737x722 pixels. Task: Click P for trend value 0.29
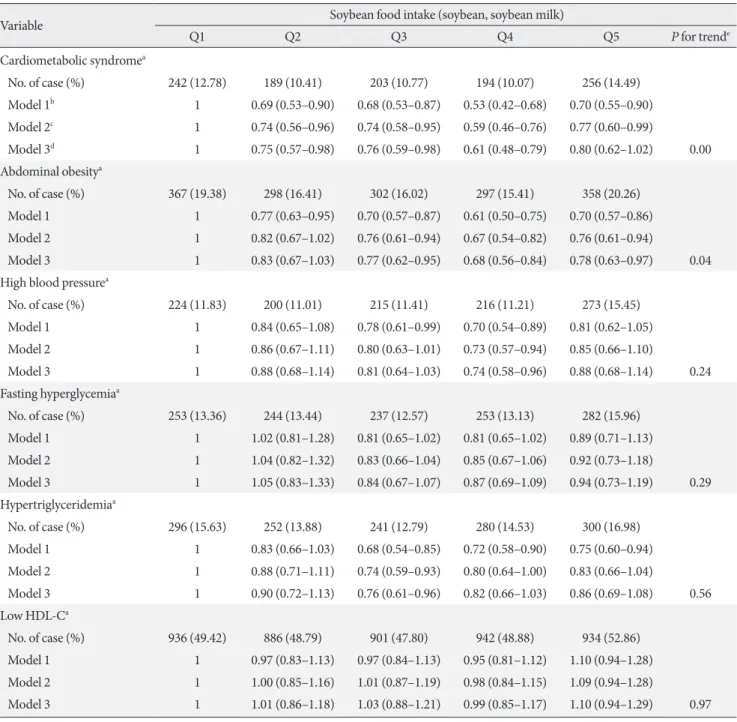coord(700,482)
